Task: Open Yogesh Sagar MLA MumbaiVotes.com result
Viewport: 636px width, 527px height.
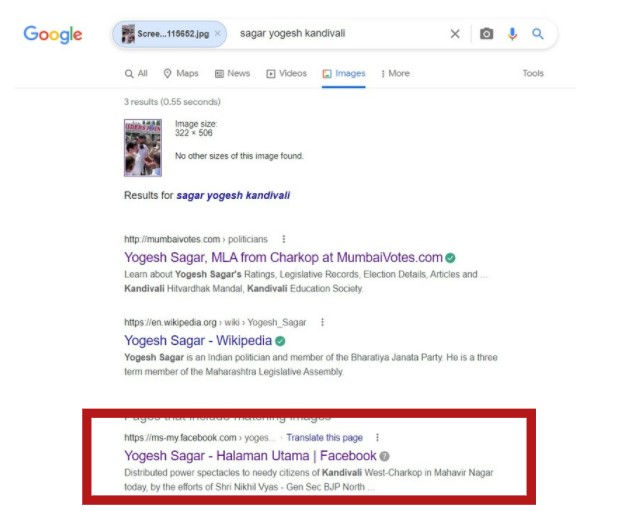Action: pos(283,258)
